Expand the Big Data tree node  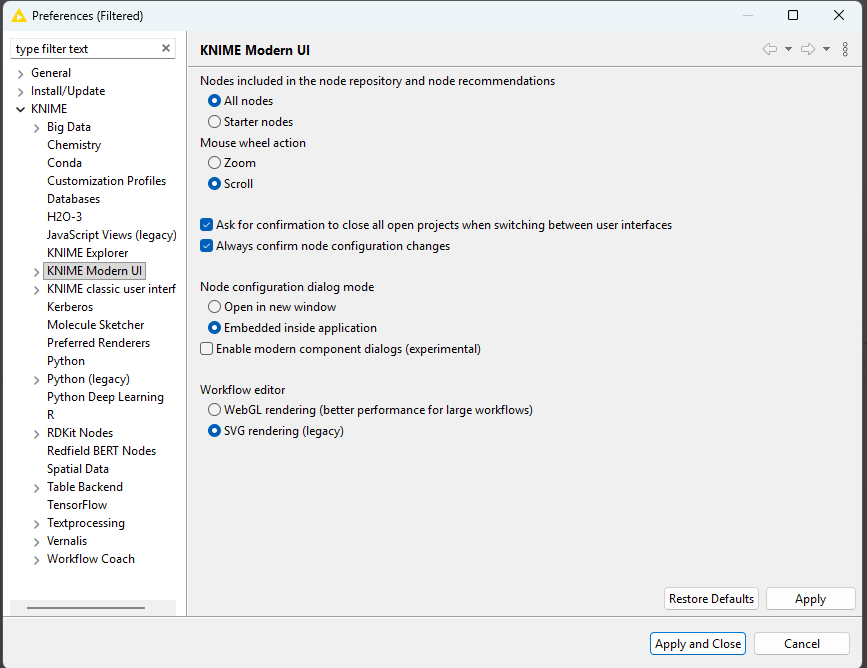click(x=37, y=127)
